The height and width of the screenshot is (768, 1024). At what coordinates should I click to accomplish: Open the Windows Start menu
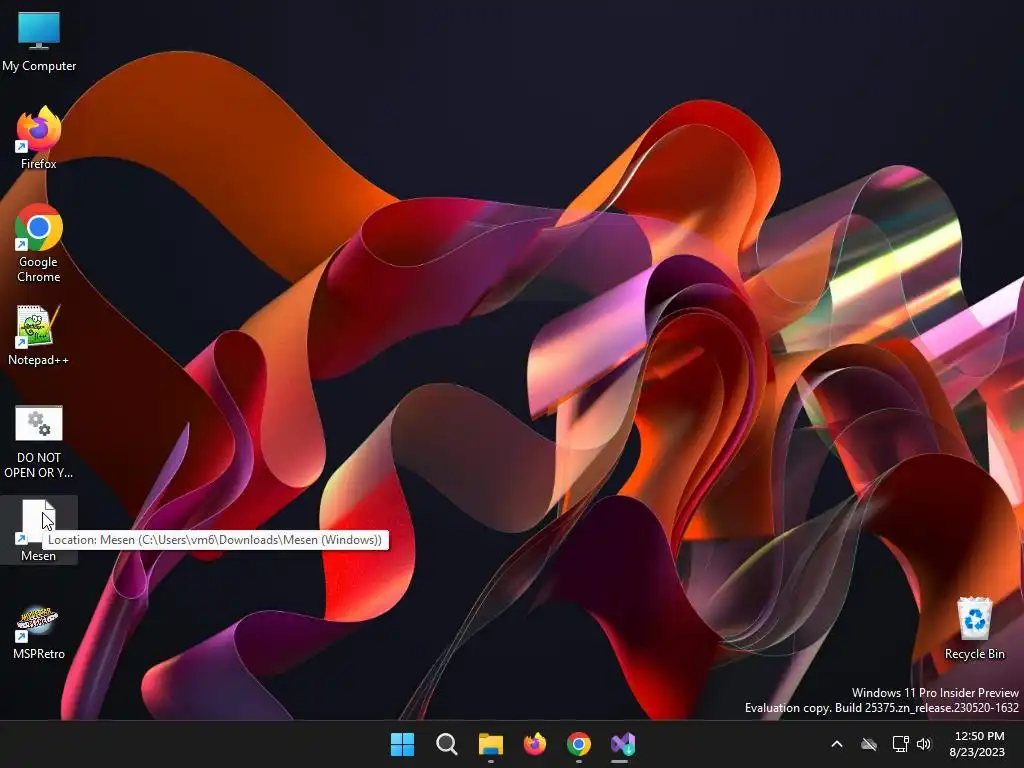pyautogui.click(x=402, y=744)
